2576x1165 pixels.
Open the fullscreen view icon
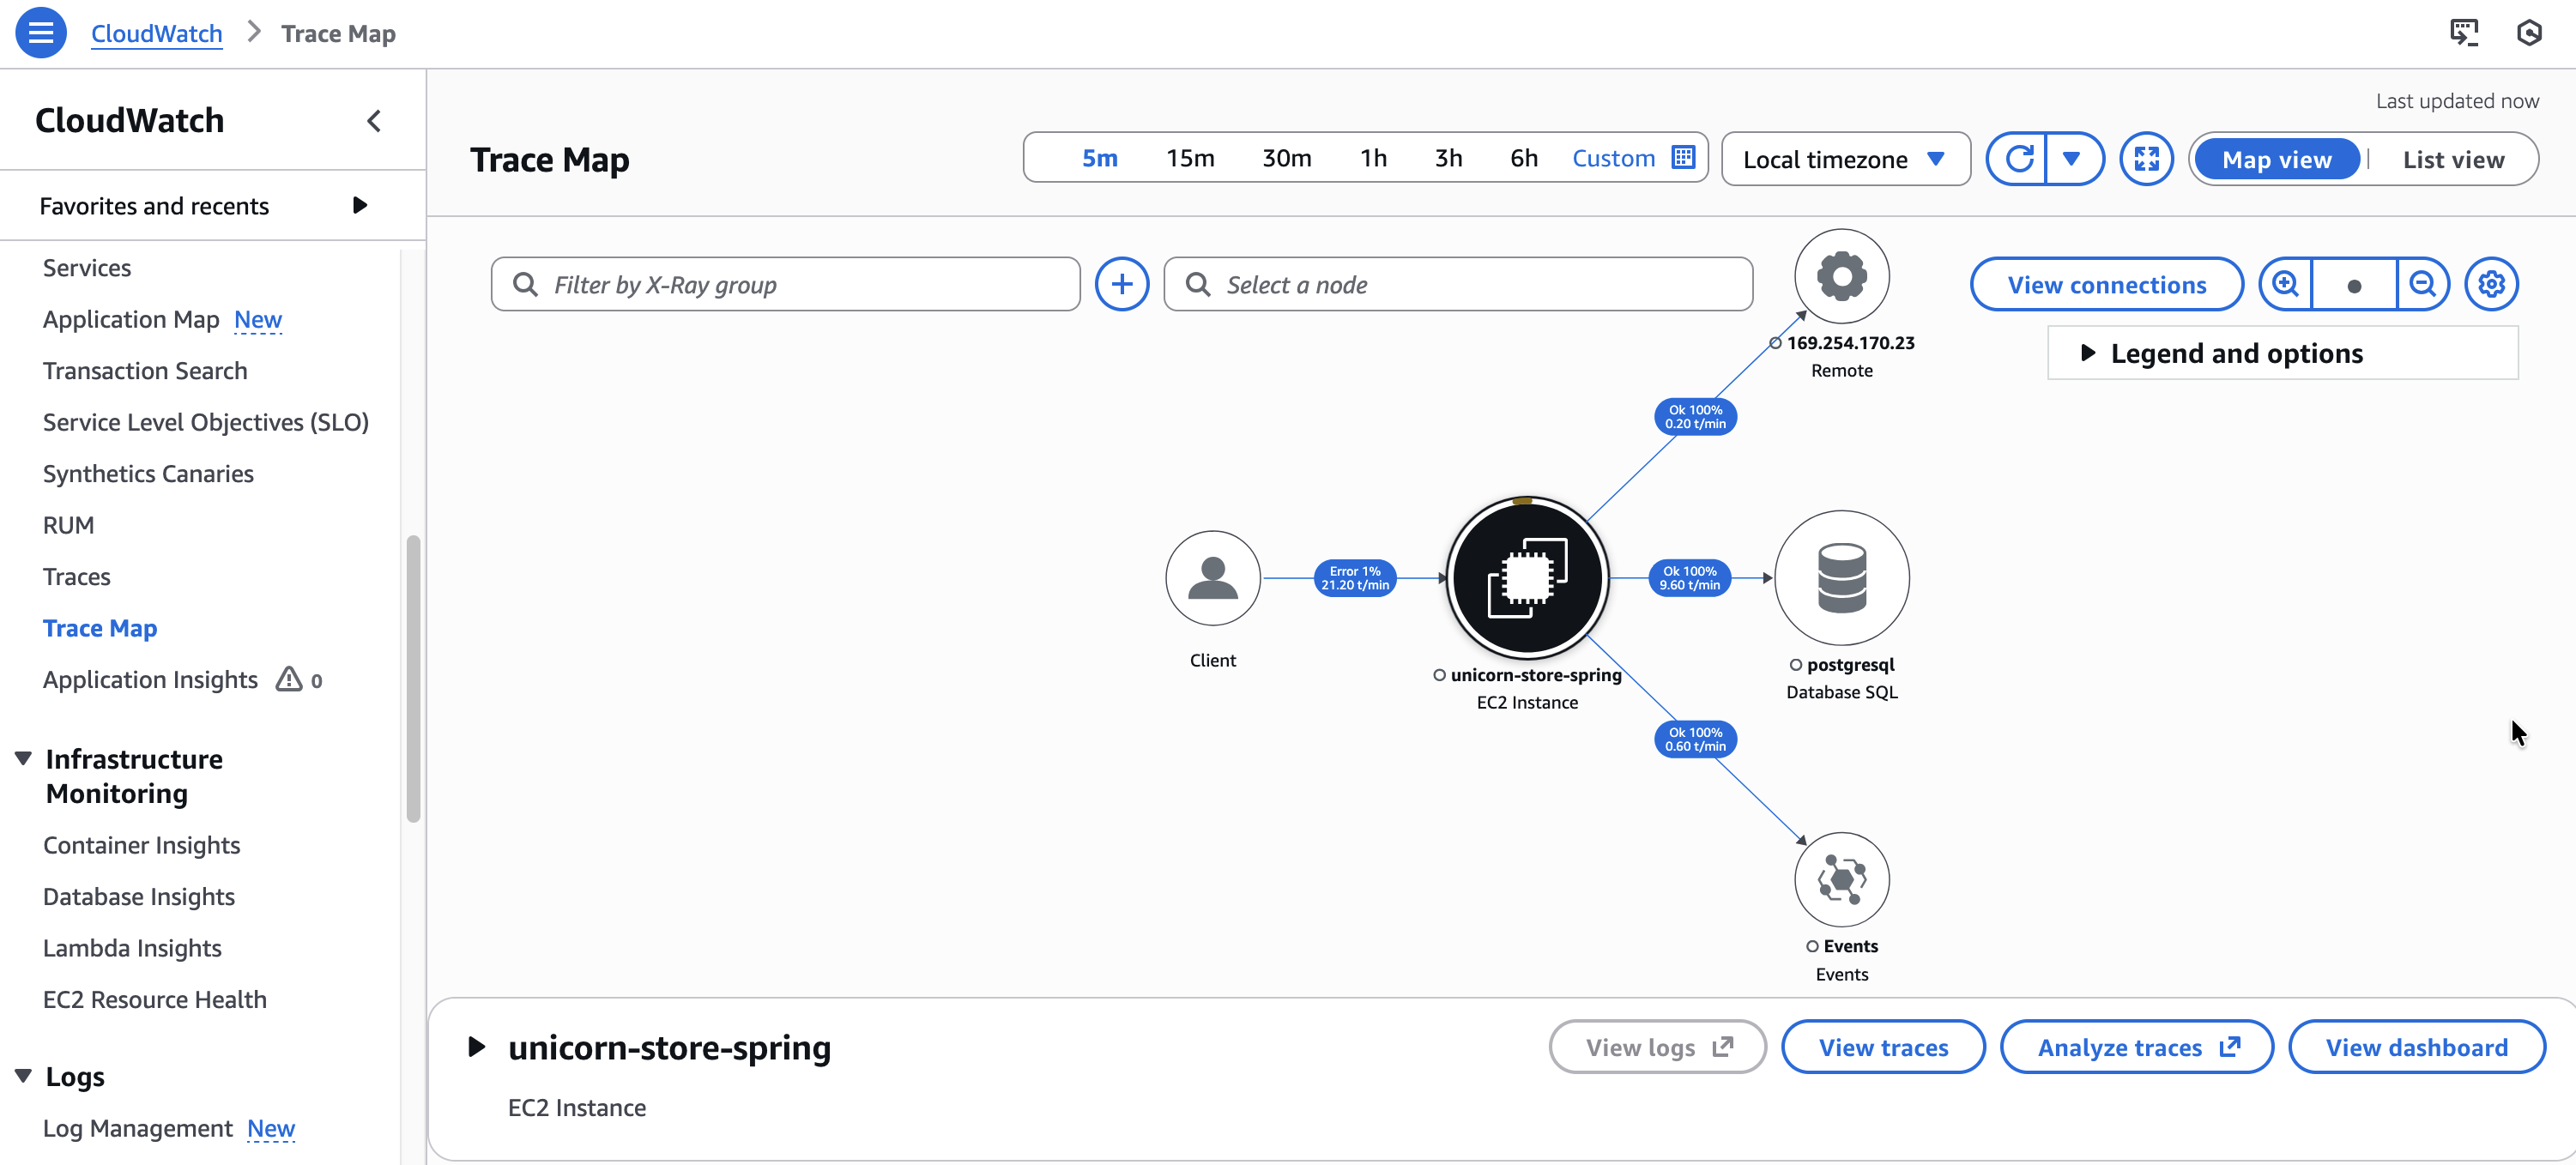(2146, 158)
